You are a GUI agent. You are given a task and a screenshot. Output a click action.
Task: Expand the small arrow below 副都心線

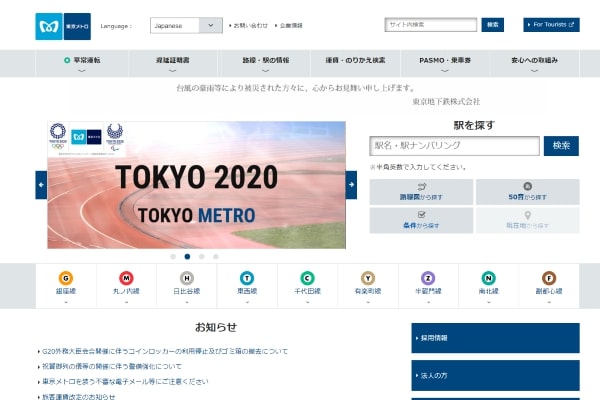pos(549,302)
